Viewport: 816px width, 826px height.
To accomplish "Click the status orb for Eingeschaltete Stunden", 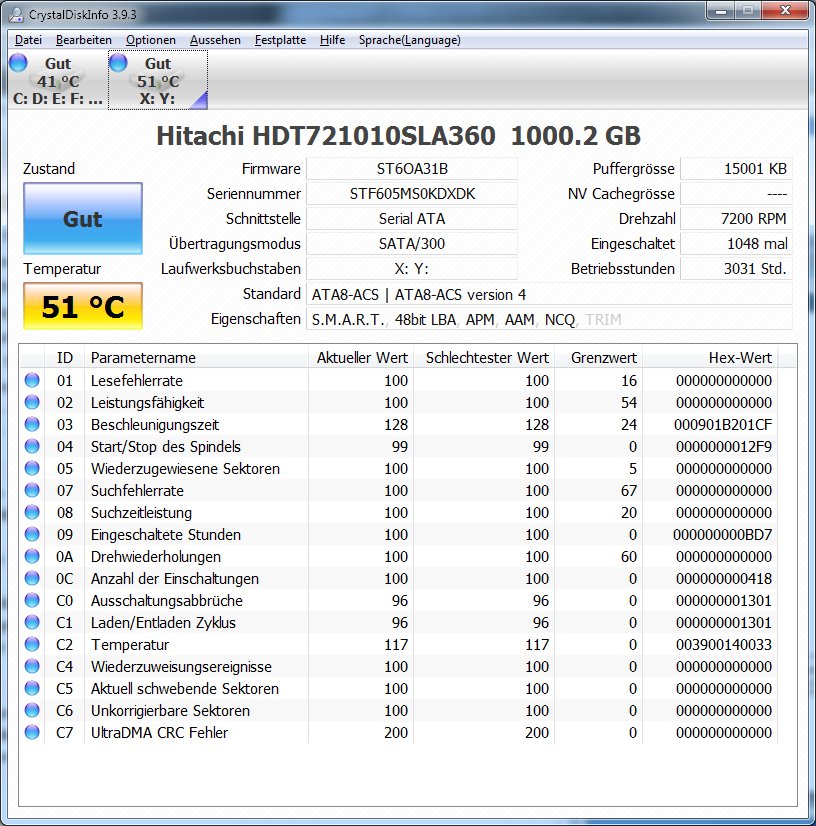I will pos(32,534).
